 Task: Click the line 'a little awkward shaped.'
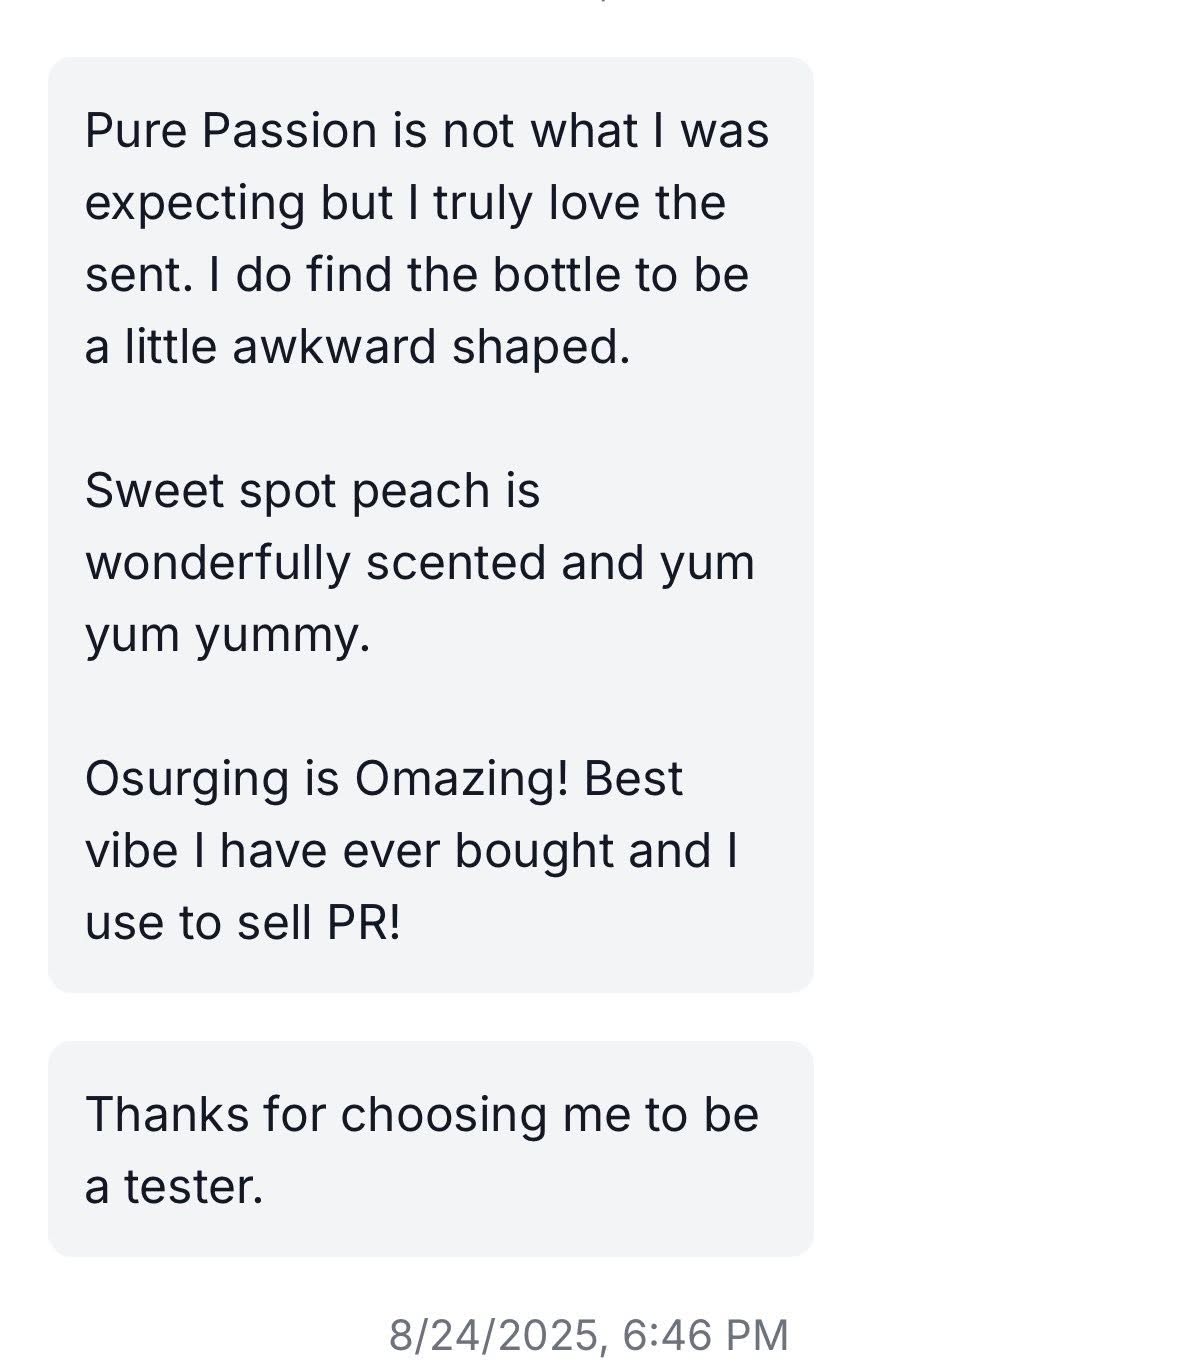[357, 347]
